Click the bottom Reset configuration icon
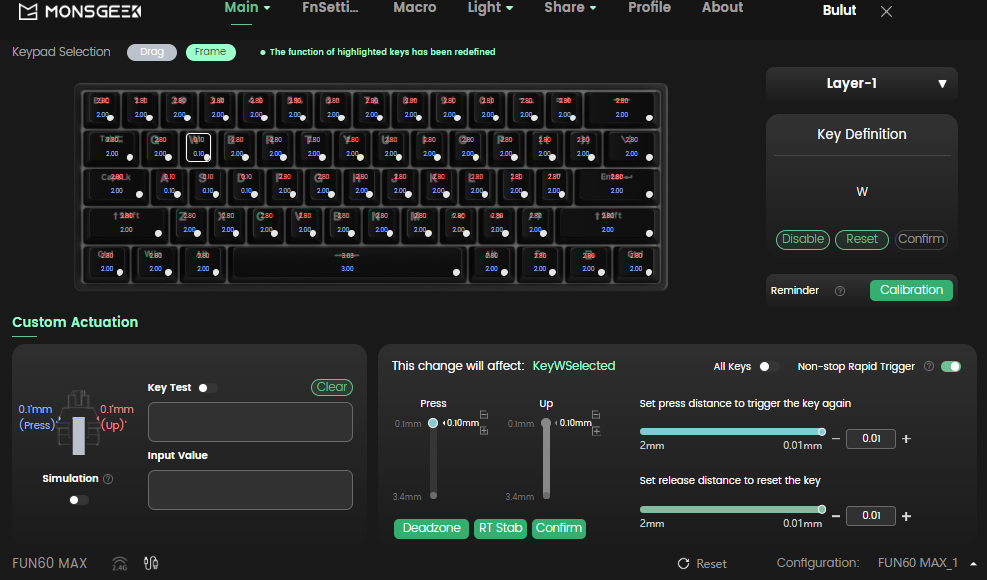This screenshot has width=987, height=580. tap(684, 564)
